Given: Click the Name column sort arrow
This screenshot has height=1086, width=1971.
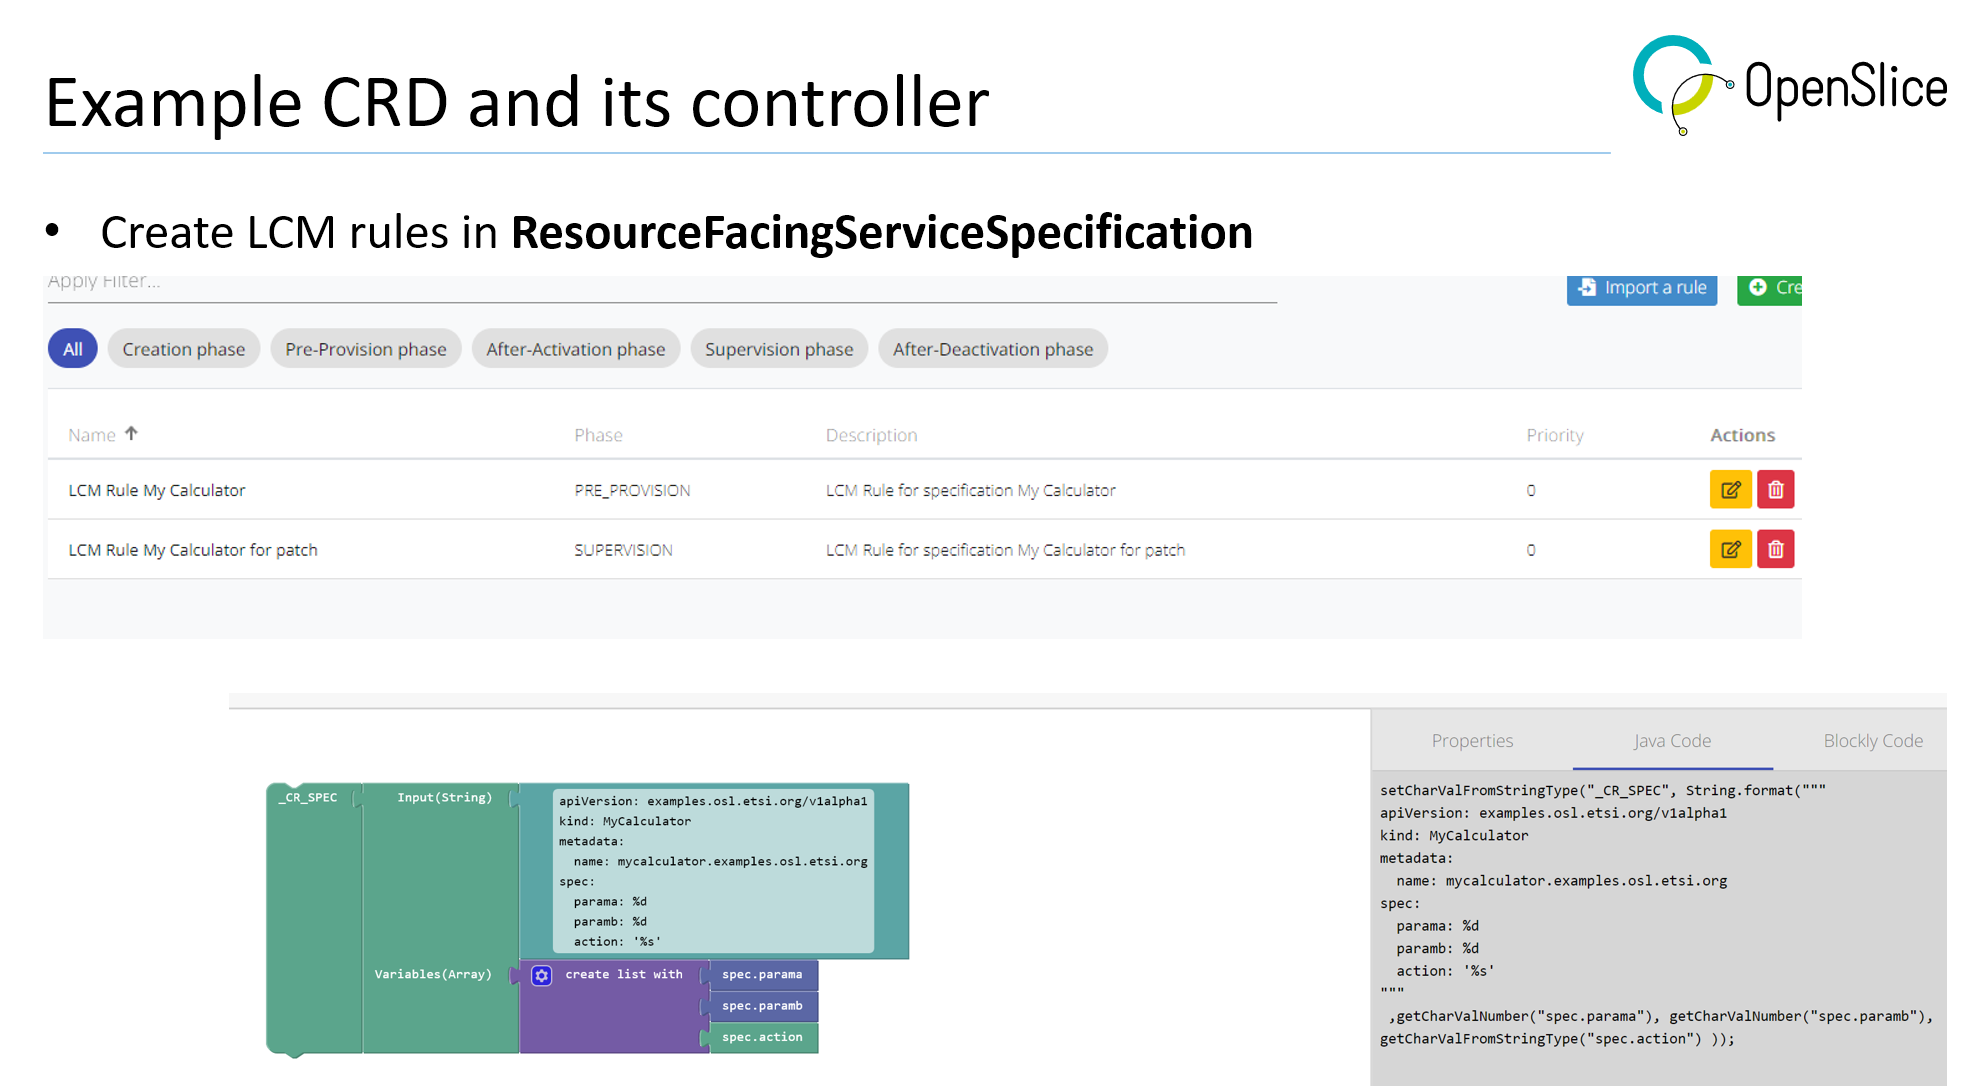Looking at the screenshot, I should pos(131,434).
